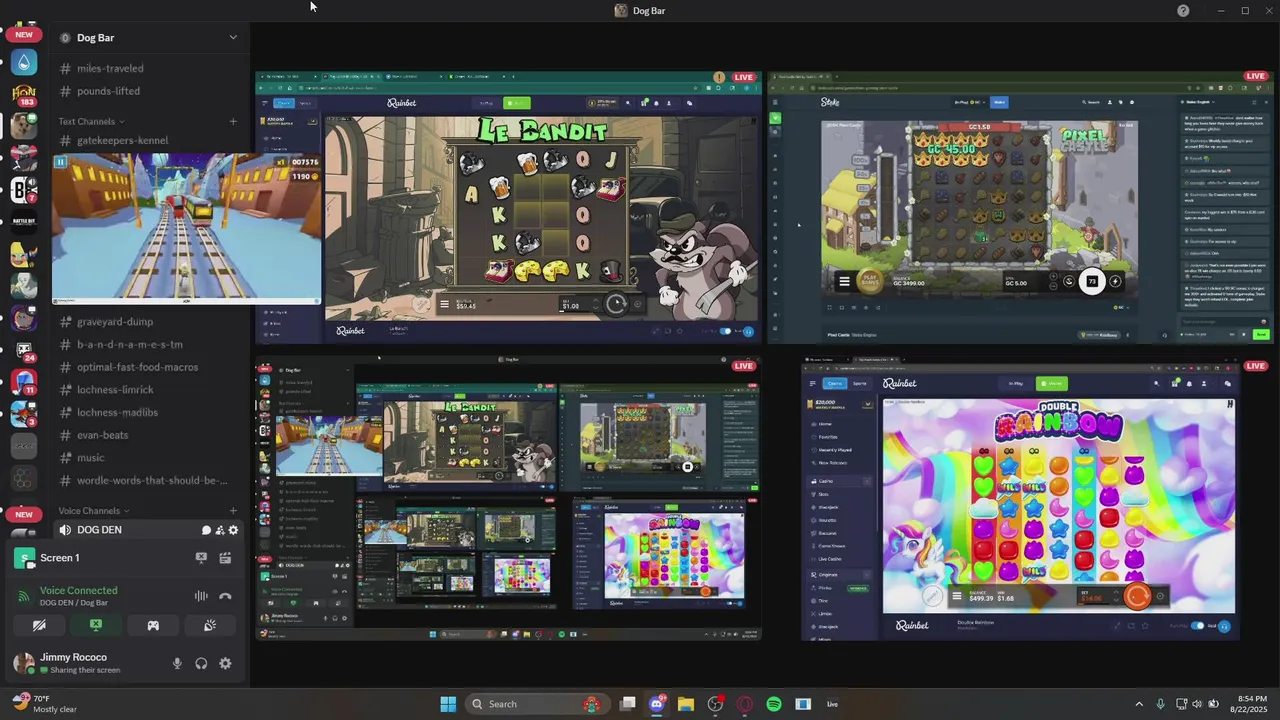The image size is (1280, 720).
Task: Focus the Discord screen-share stream tile
Action: coord(508,498)
